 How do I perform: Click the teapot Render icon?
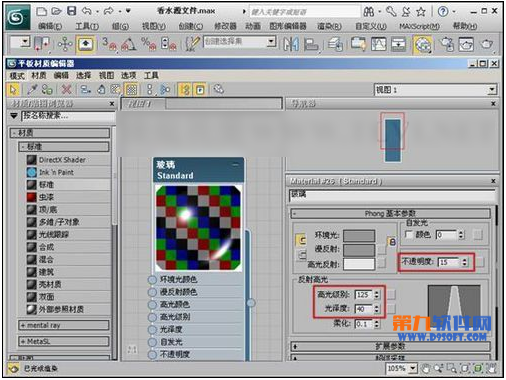click(x=487, y=44)
